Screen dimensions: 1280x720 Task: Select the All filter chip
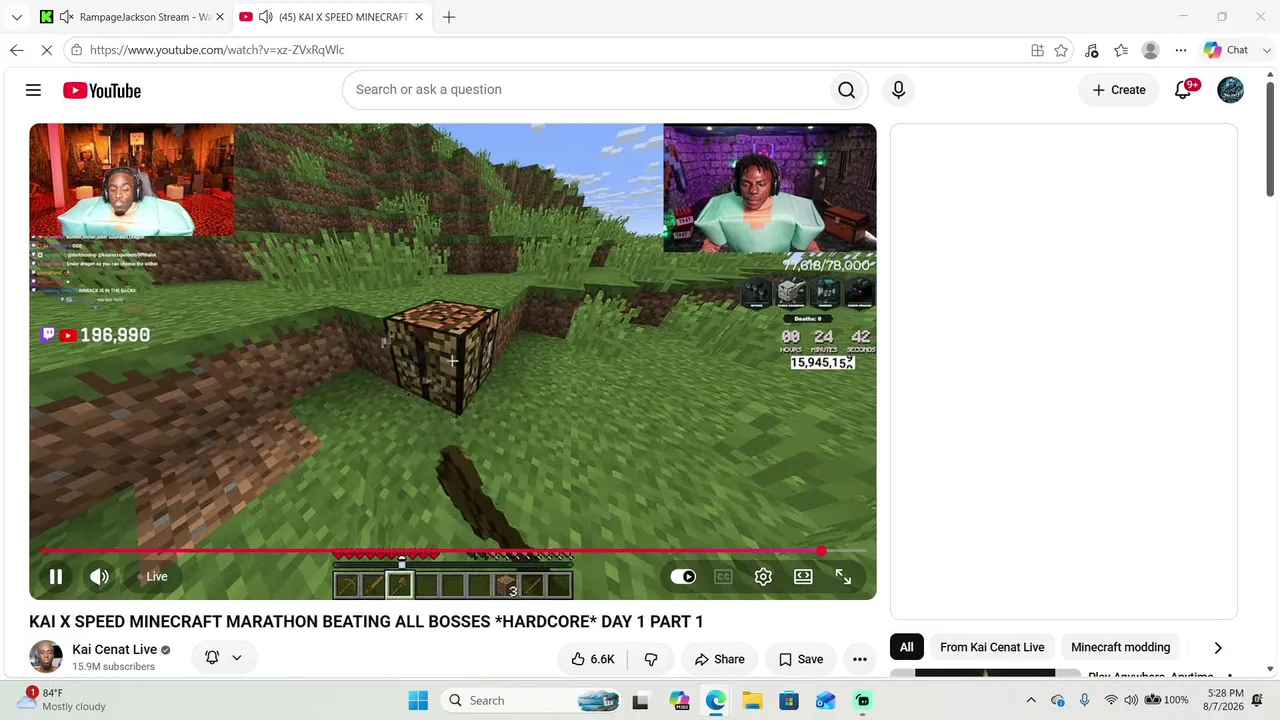tap(906, 647)
